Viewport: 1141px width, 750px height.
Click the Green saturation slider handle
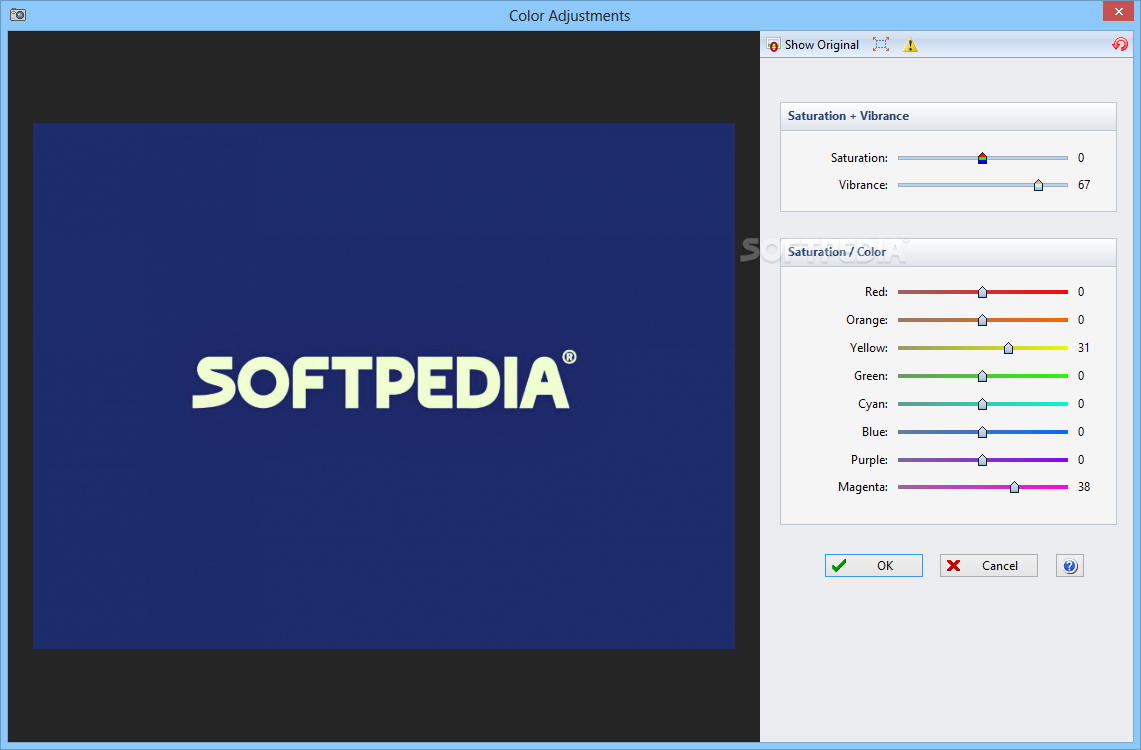[x=982, y=376]
